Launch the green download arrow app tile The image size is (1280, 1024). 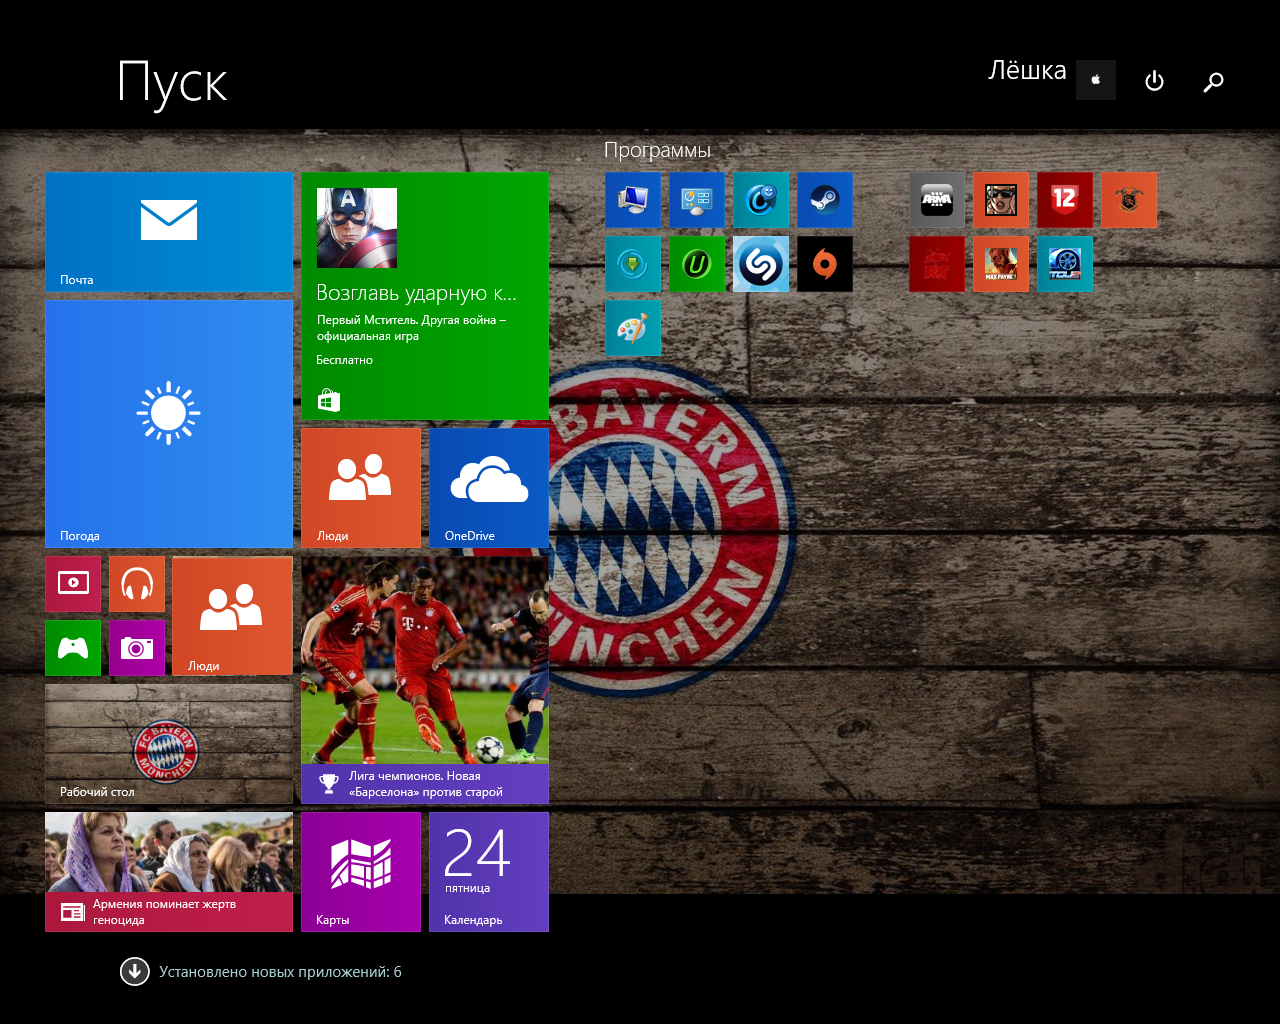coord(633,264)
